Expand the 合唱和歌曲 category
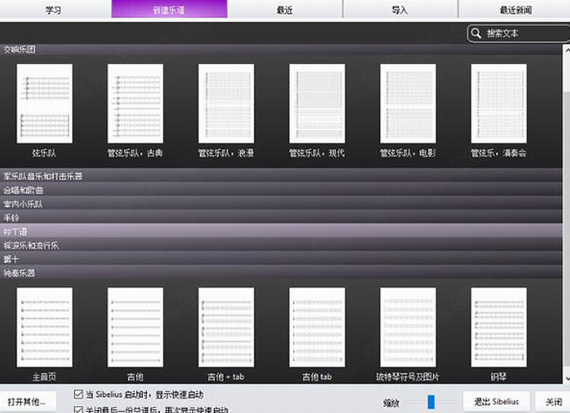The image size is (570, 413). click(281, 190)
